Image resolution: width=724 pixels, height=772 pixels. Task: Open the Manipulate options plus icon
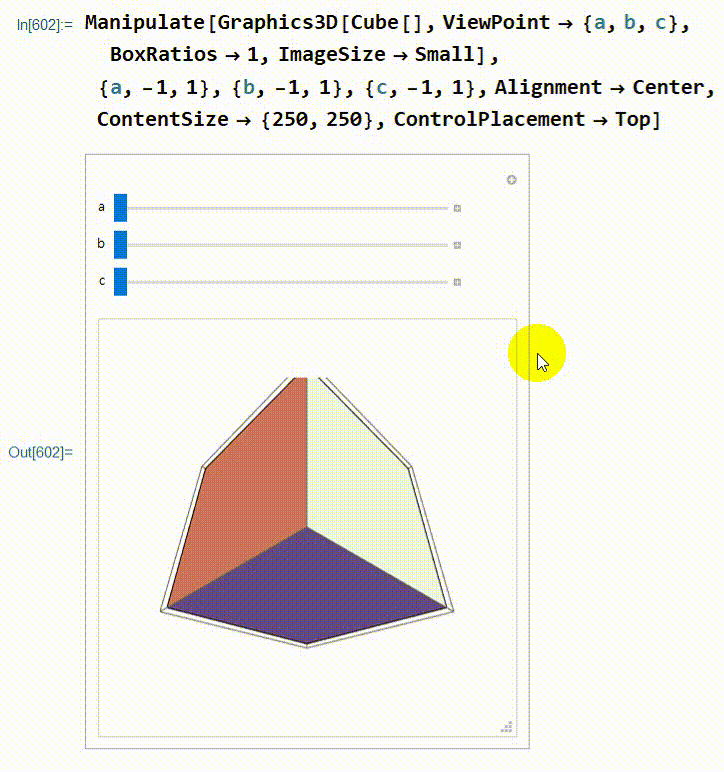tap(512, 180)
